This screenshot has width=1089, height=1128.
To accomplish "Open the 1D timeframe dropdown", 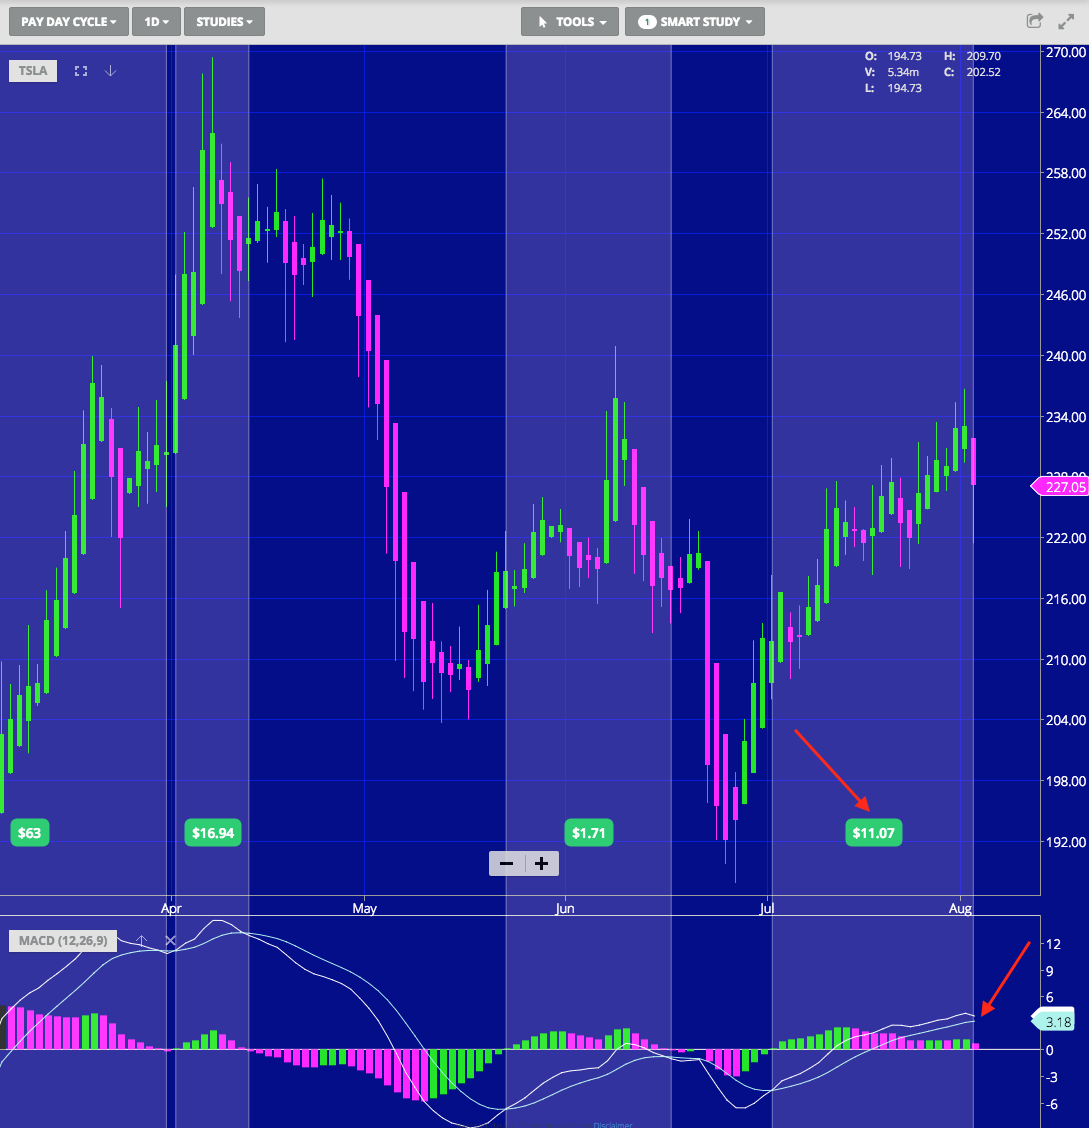I will (x=156, y=22).
